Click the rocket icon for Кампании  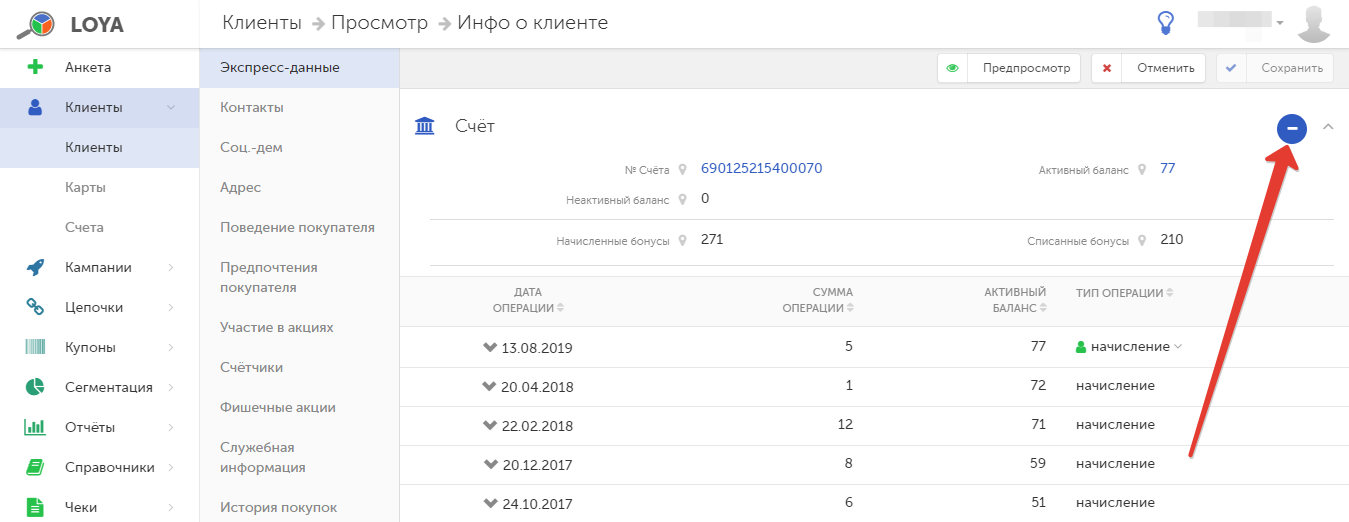[35, 267]
